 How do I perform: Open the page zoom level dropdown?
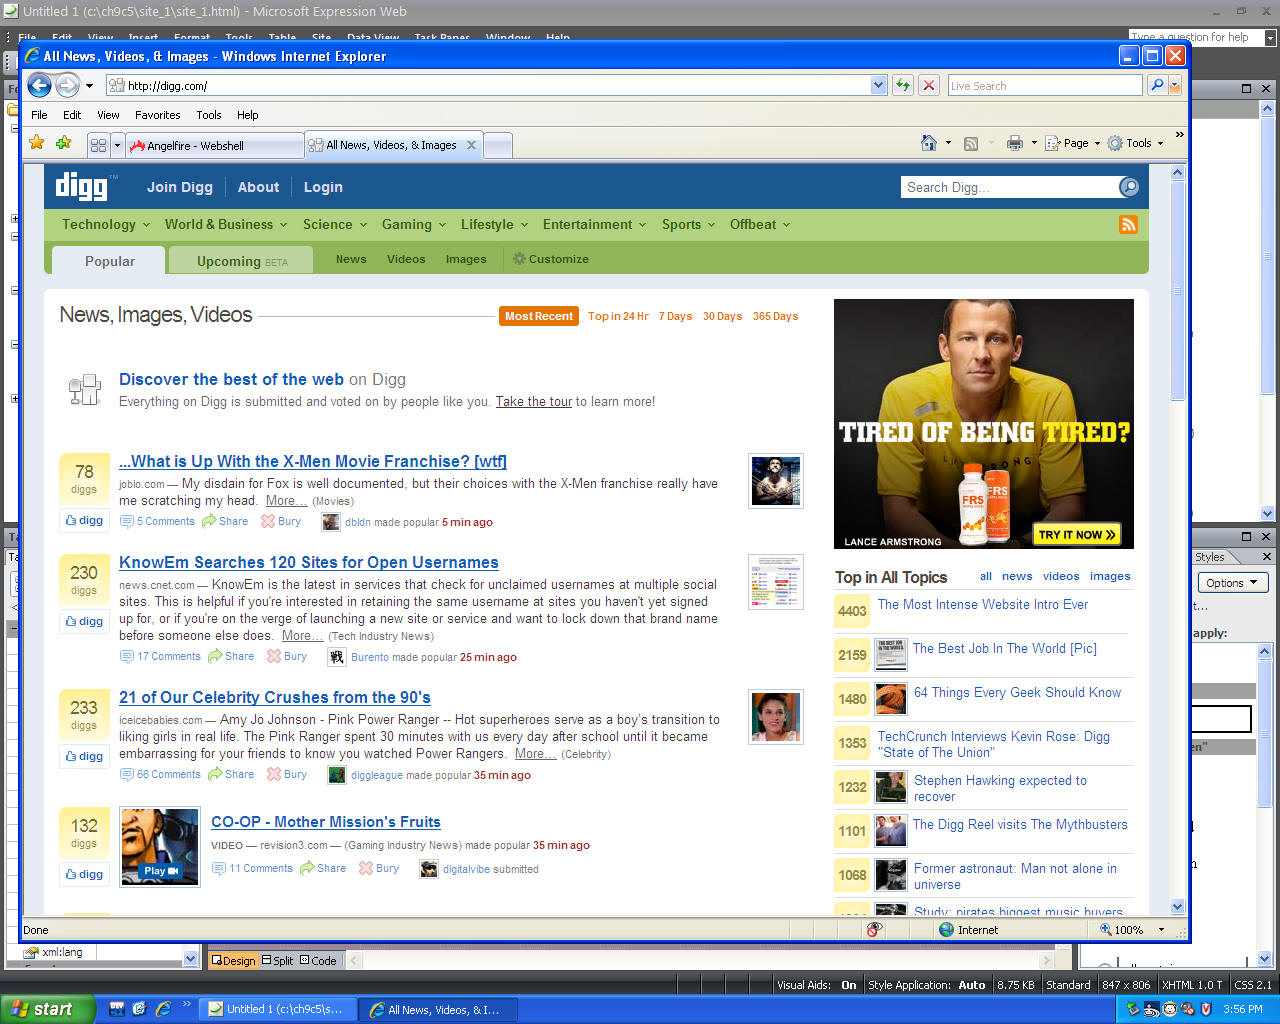point(1161,929)
